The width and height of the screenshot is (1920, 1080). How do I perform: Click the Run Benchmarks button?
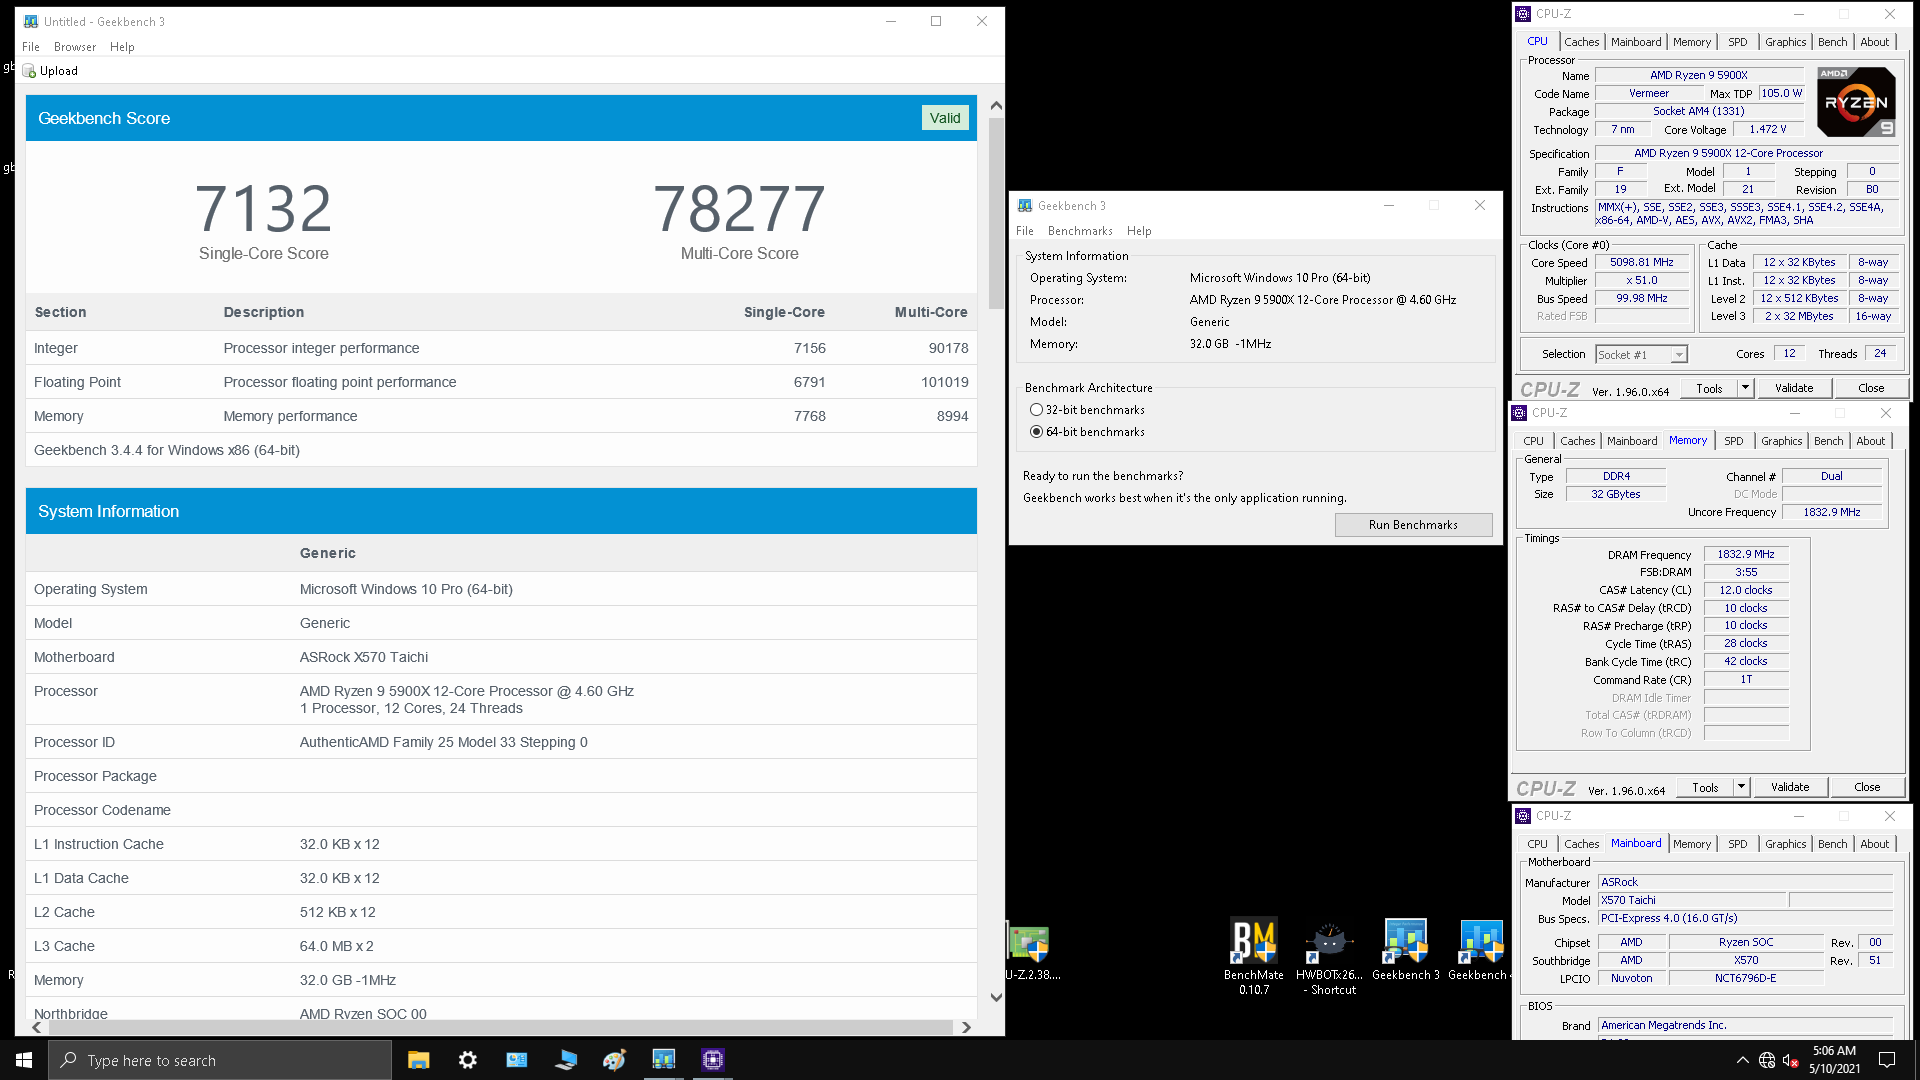point(1413,525)
